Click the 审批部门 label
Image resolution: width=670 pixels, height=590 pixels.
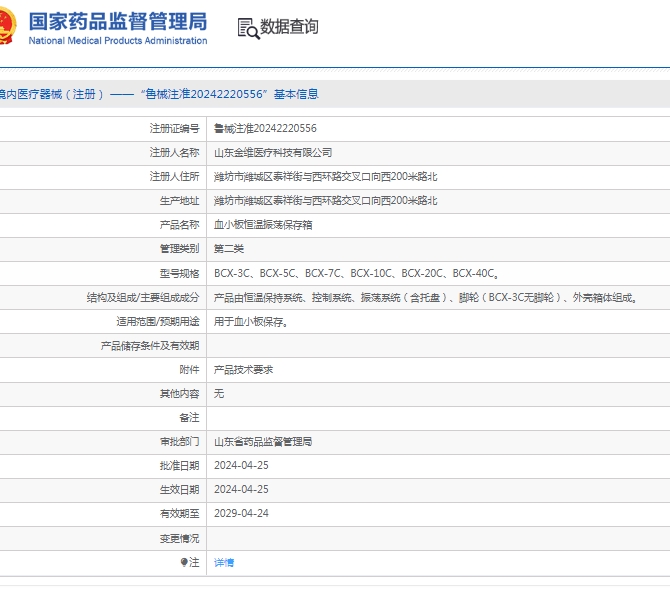click(x=179, y=442)
